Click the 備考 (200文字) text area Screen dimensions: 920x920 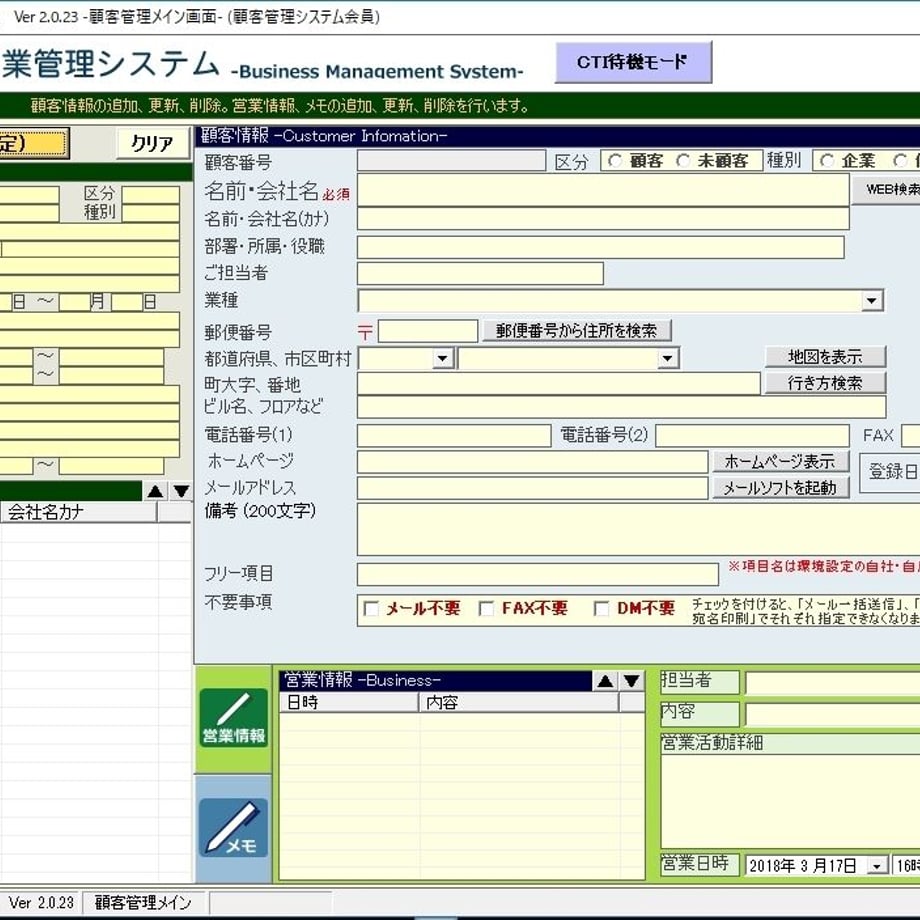(638, 529)
